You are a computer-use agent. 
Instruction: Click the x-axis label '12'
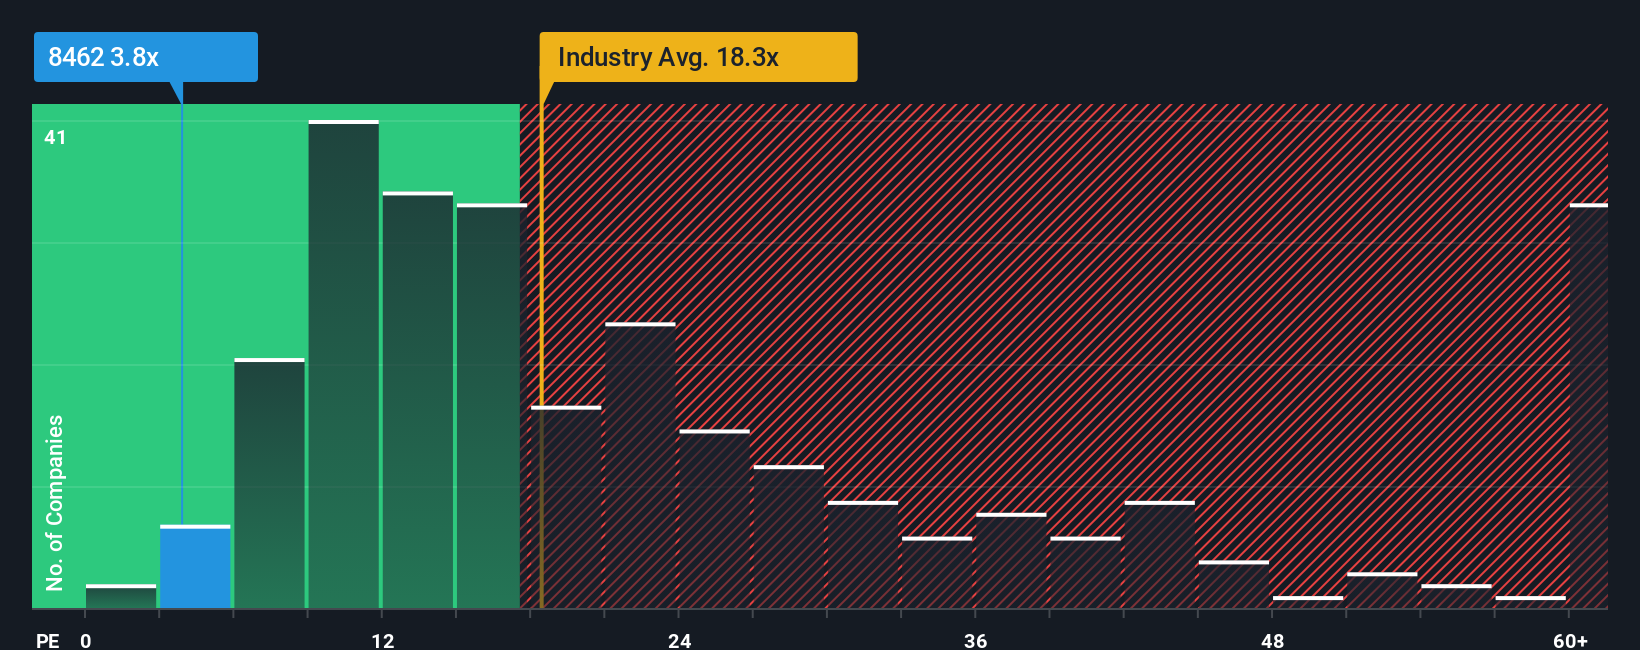coord(383,640)
